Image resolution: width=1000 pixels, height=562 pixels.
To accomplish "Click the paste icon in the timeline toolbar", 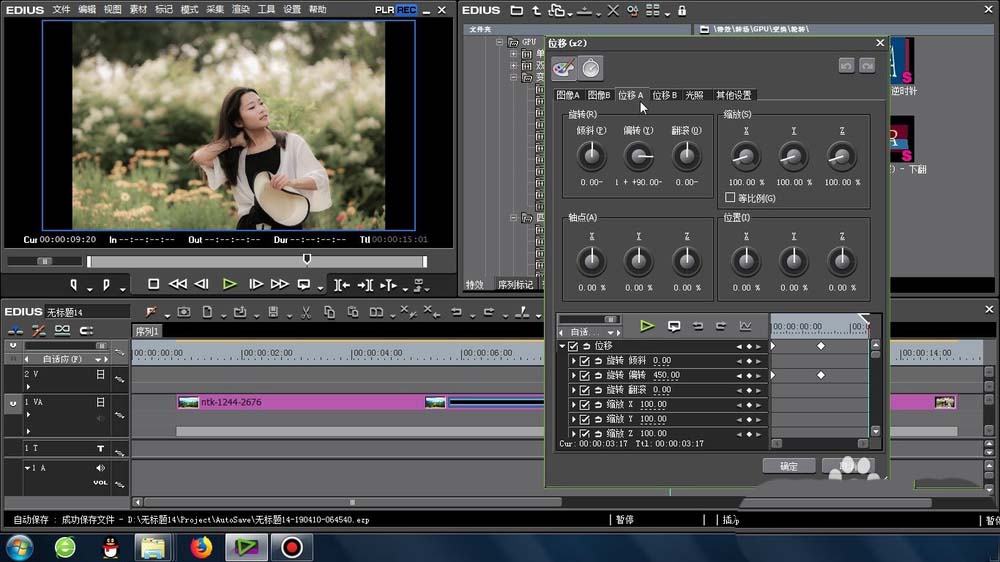I will pos(353,312).
